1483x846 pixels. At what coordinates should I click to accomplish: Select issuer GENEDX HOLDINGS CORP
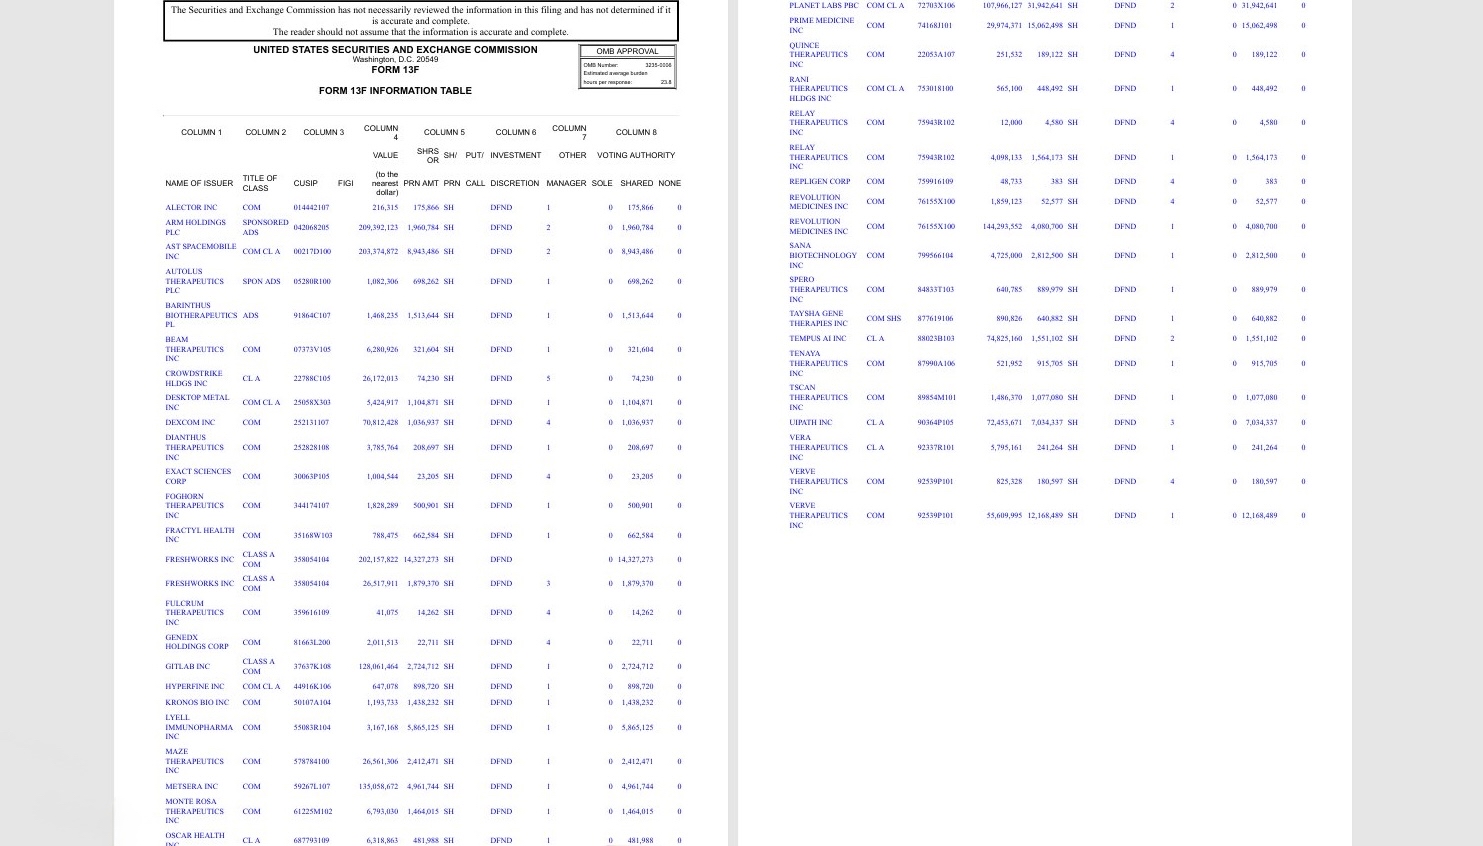click(197, 642)
